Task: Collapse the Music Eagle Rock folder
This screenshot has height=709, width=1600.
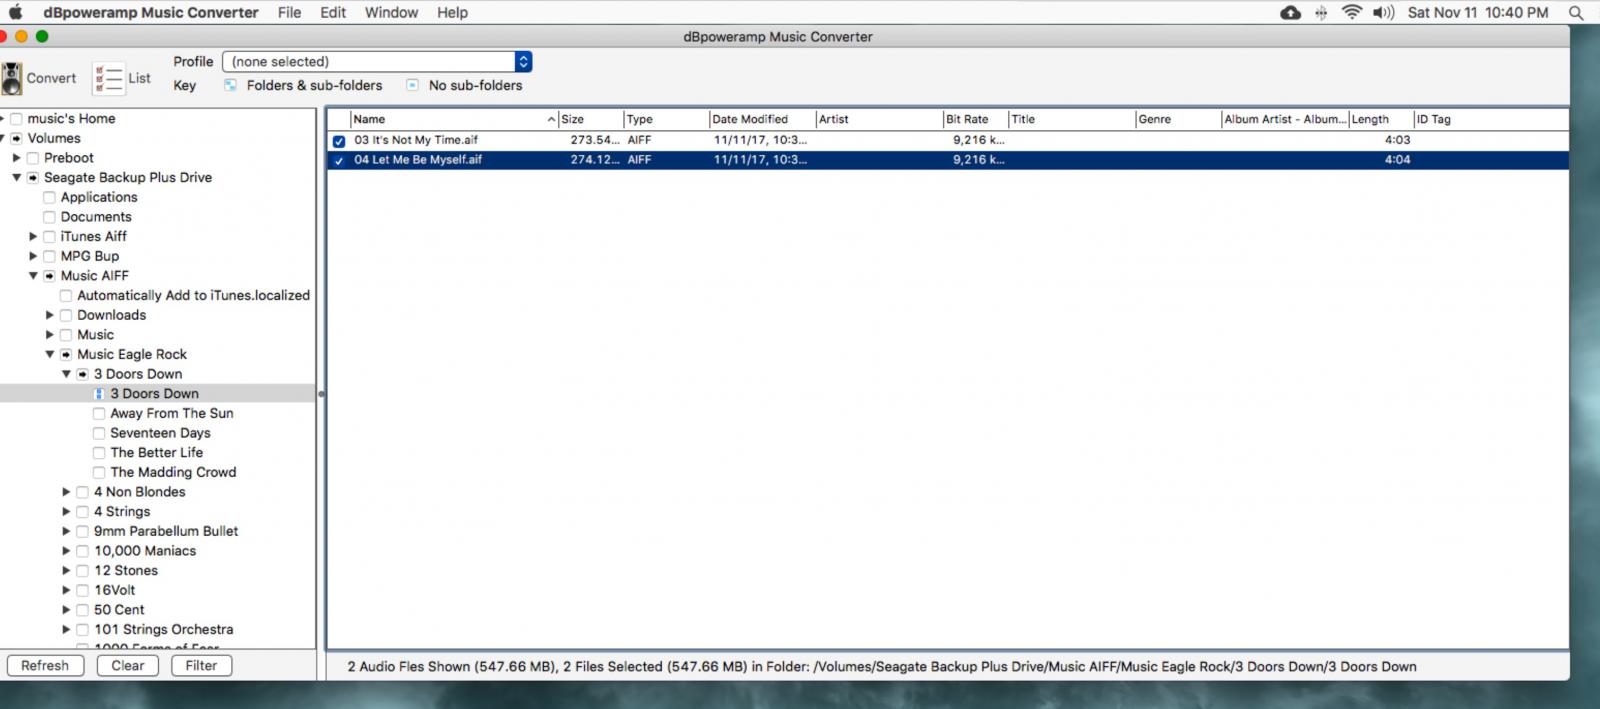Action: pos(49,355)
